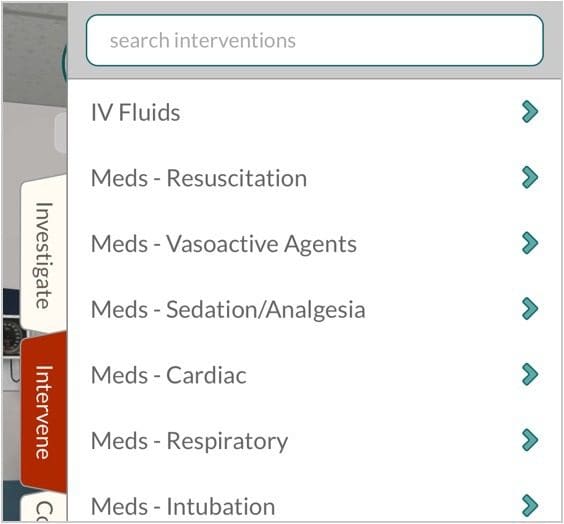Click the chevron next to Meds - Vasoactive Agents
Viewport: 564px width, 524px height.
tap(530, 243)
